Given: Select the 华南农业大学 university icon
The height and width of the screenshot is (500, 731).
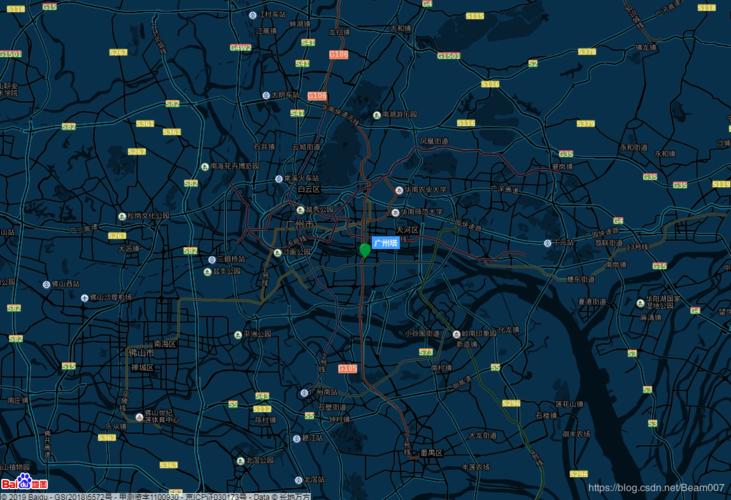Looking at the screenshot, I should [x=399, y=190].
